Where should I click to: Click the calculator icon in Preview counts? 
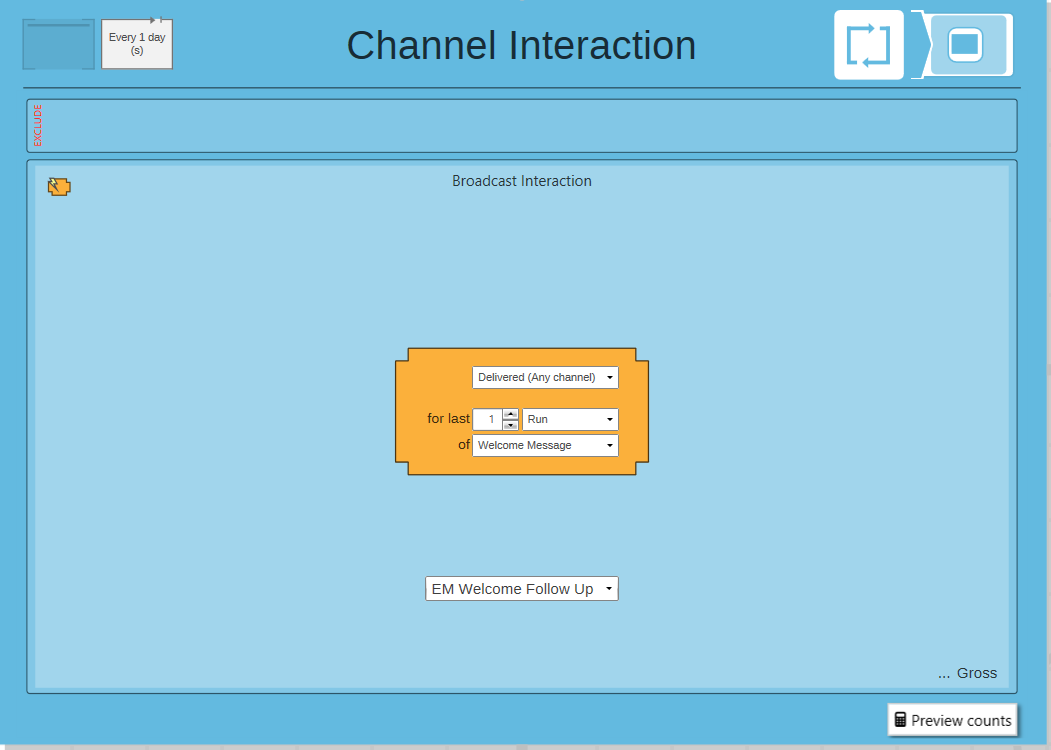(x=900, y=720)
